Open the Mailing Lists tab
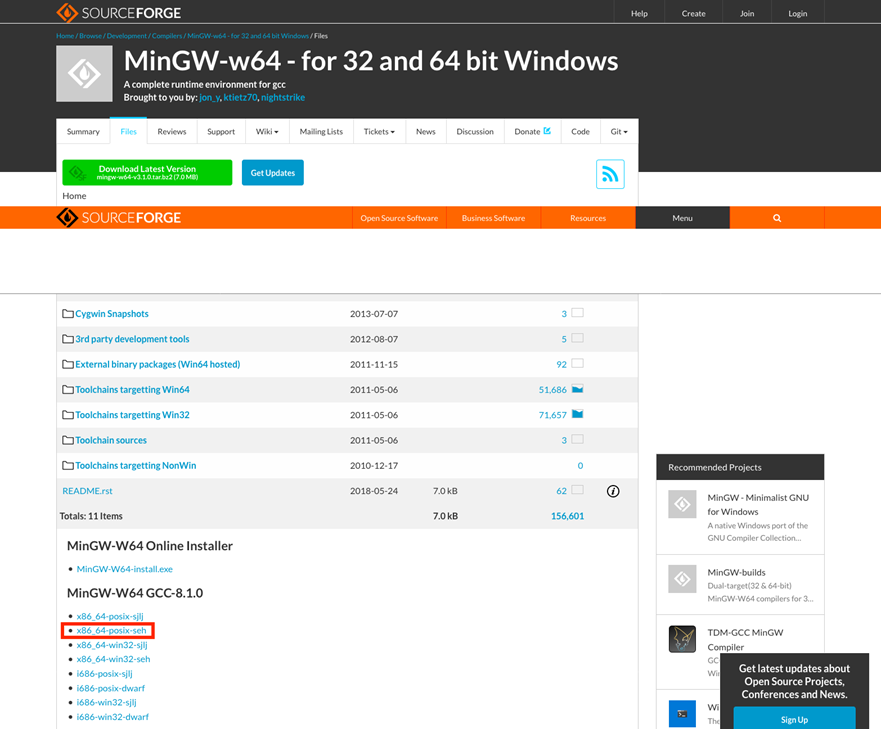The image size is (881, 729). click(321, 132)
